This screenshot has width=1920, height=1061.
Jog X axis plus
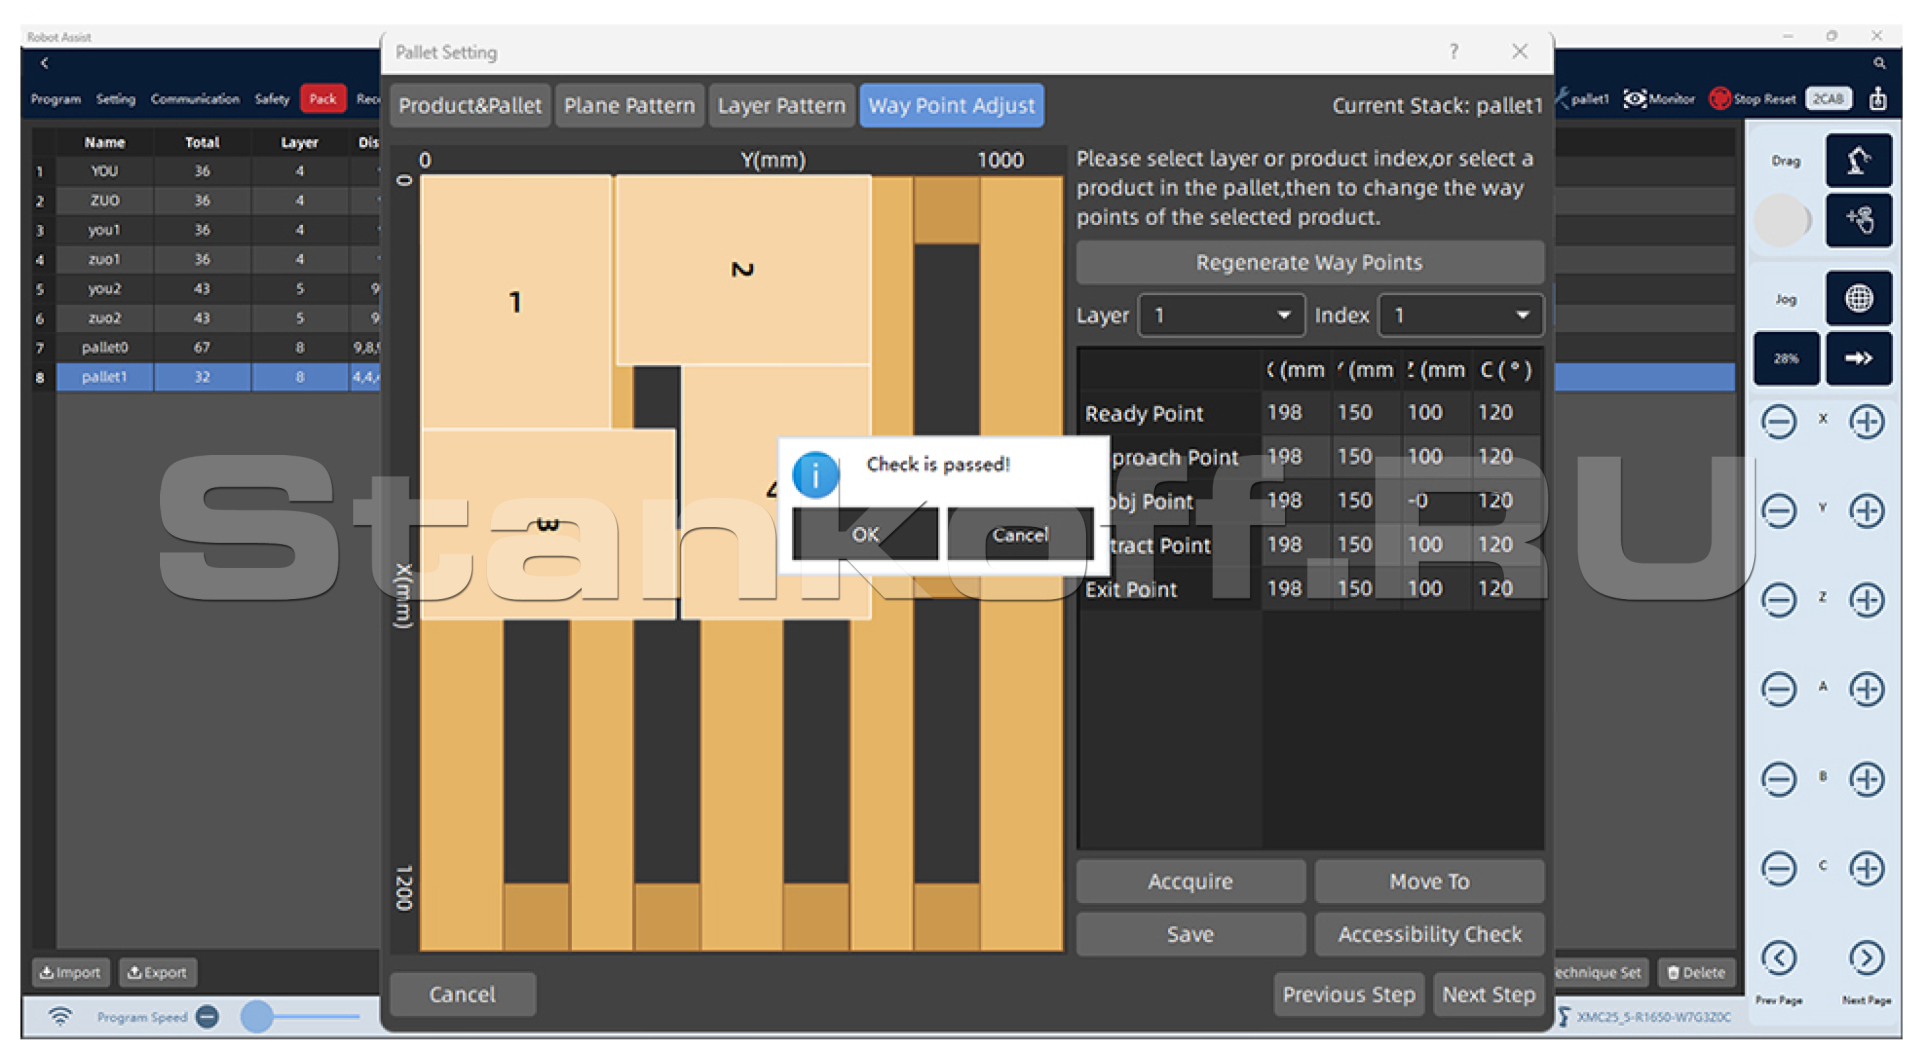(1866, 422)
